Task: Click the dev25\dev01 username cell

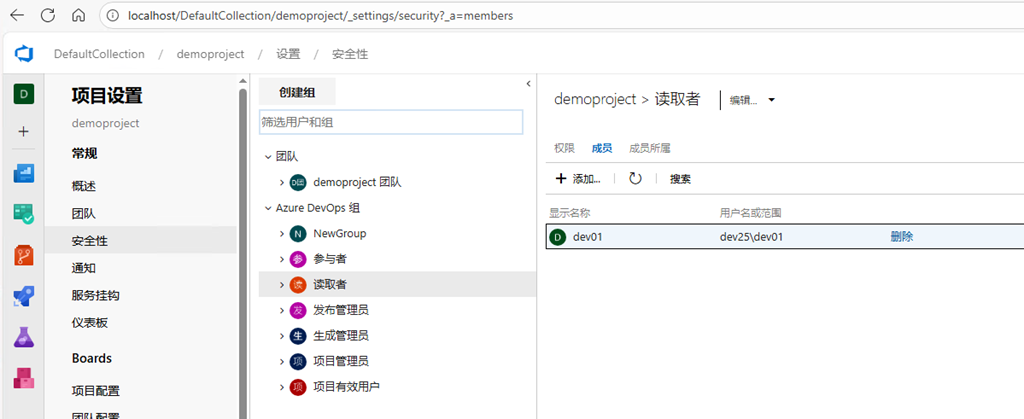Action: [x=752, y=237]
